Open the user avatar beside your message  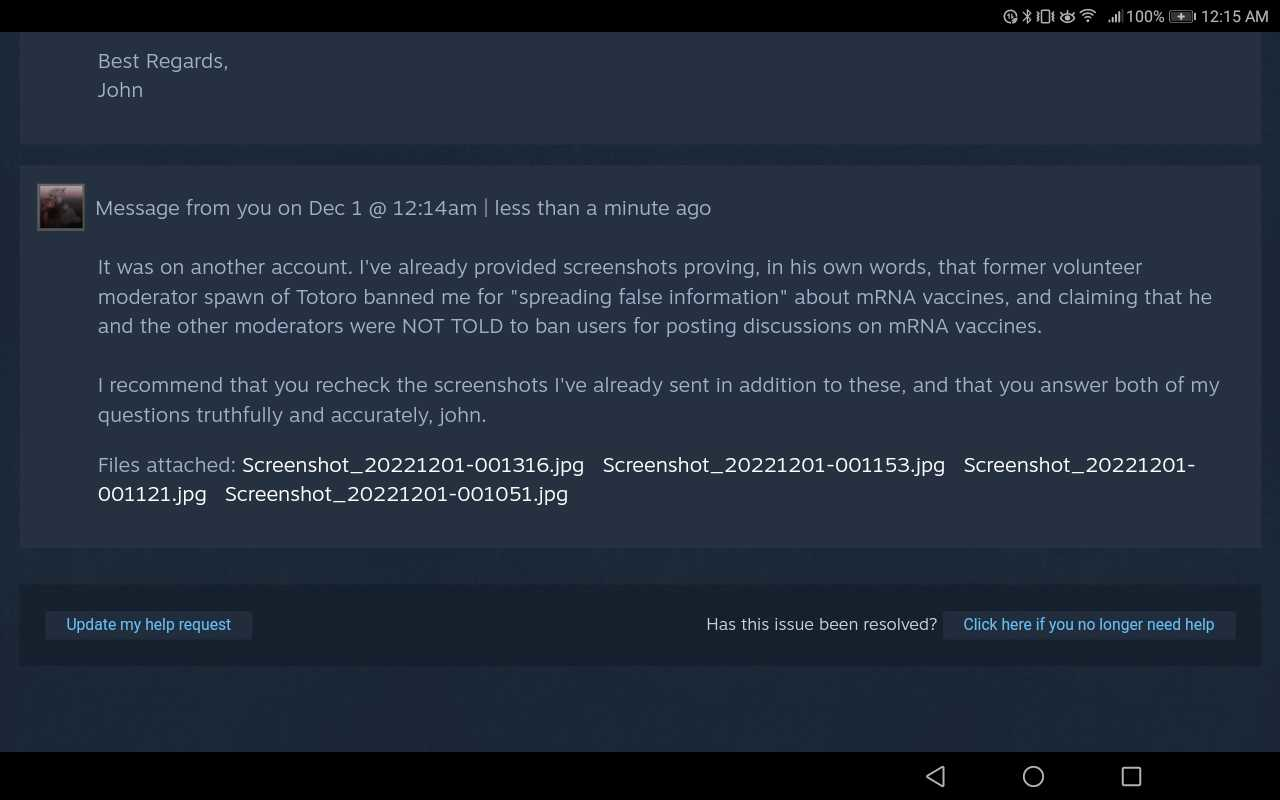[x=61, y=207]
